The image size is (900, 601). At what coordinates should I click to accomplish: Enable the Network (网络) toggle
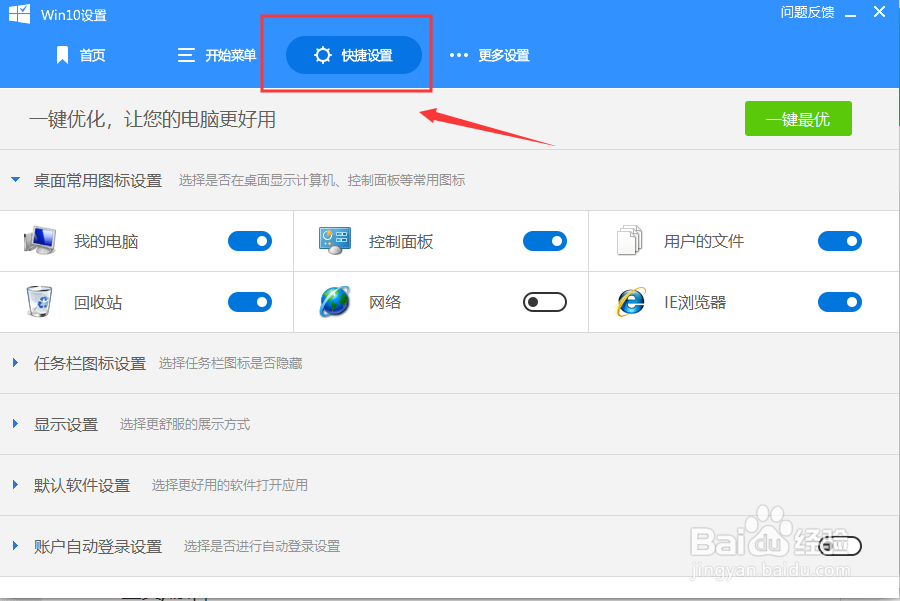click(x=544, y=301)
